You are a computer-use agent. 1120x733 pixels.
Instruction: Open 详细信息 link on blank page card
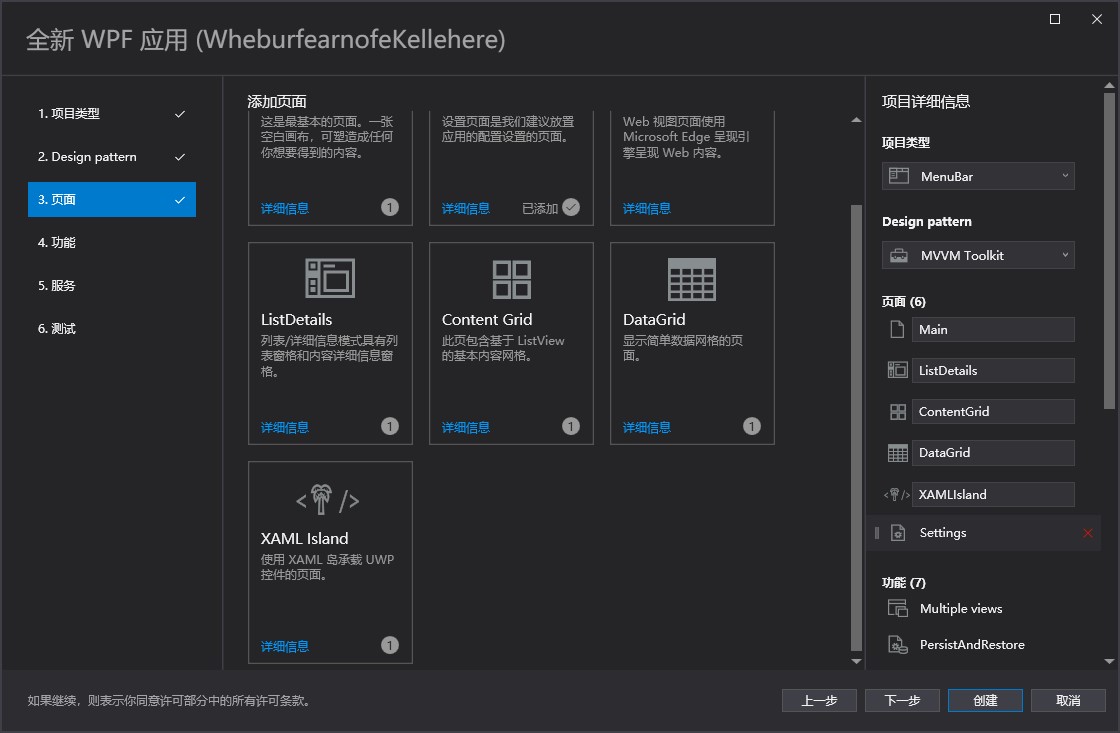pos(284,209)
